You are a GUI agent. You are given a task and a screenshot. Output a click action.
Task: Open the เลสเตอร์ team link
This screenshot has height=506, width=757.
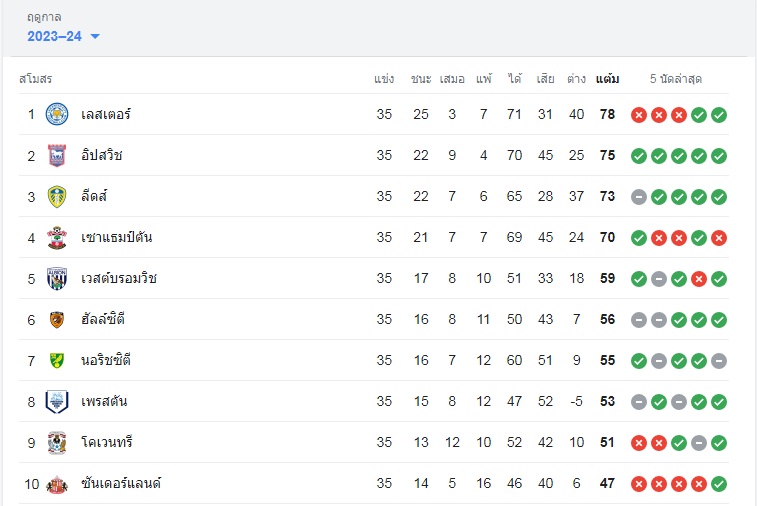pyautogui.click(x=106, y=114)
